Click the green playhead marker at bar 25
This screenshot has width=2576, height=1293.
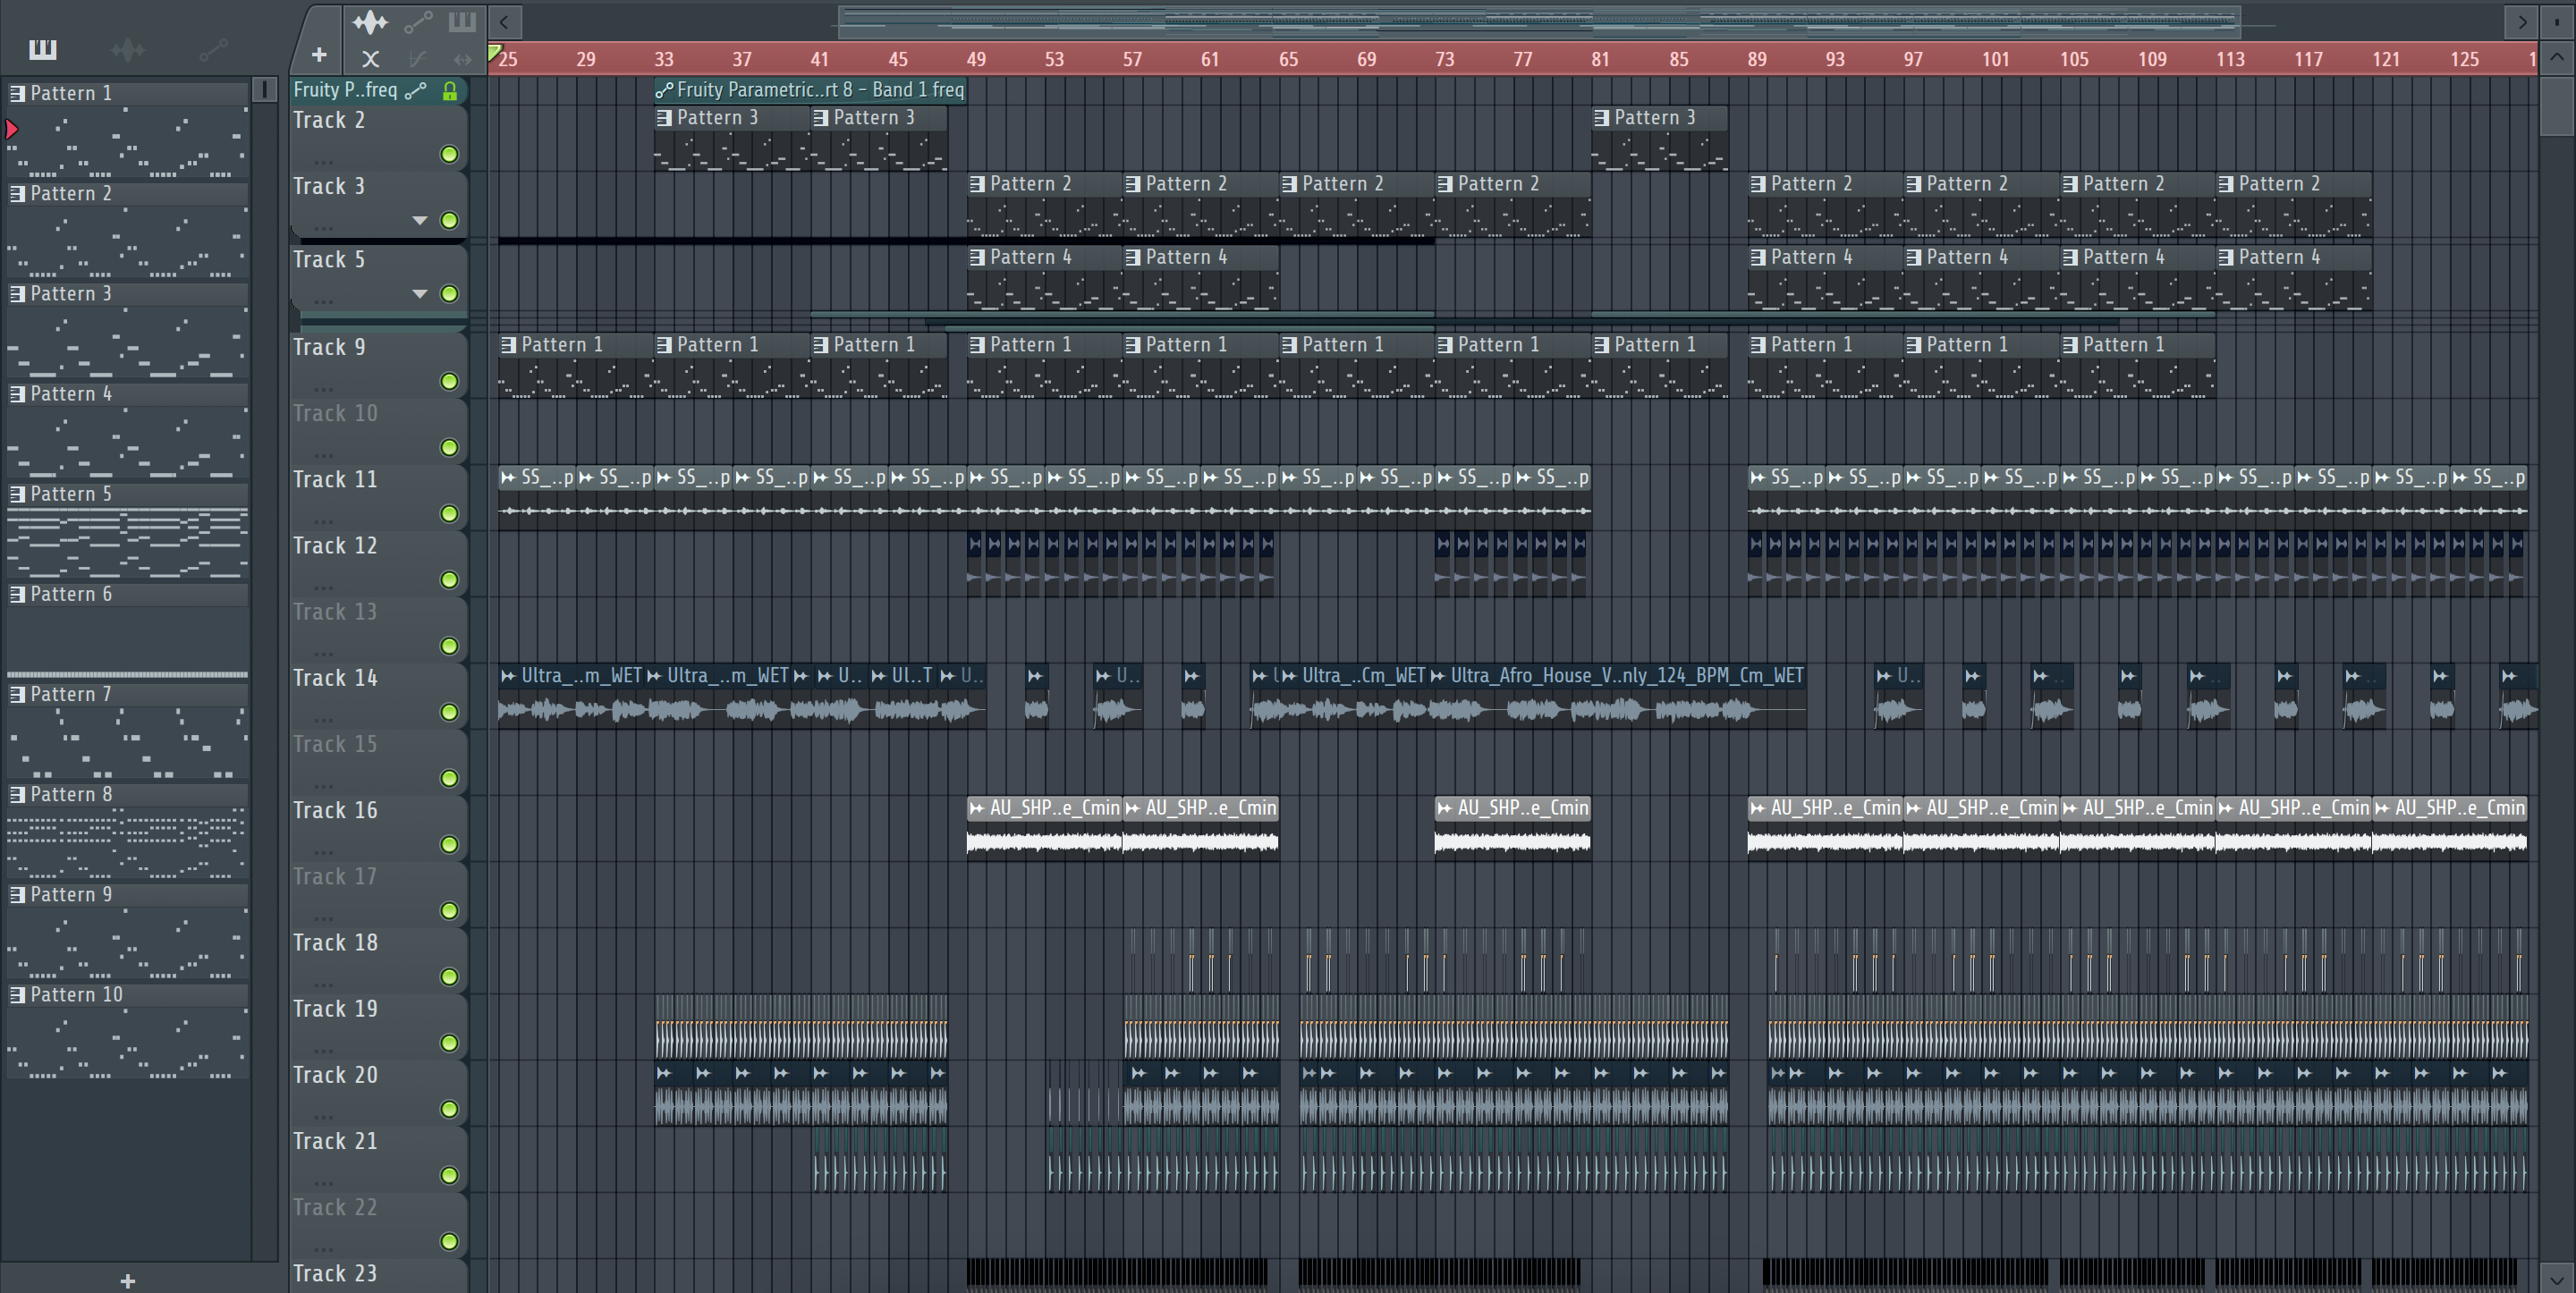click(495, 53)
